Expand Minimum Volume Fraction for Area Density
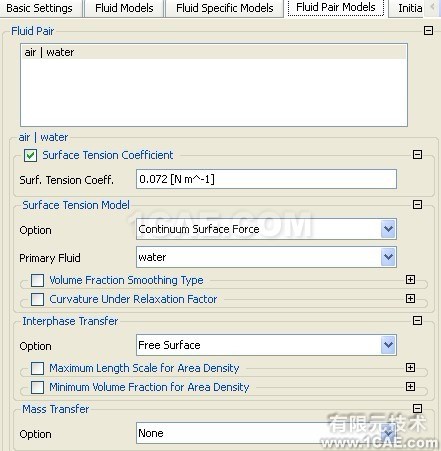The height and width of the screenshot is (451, 441). [x=410, y=386]
